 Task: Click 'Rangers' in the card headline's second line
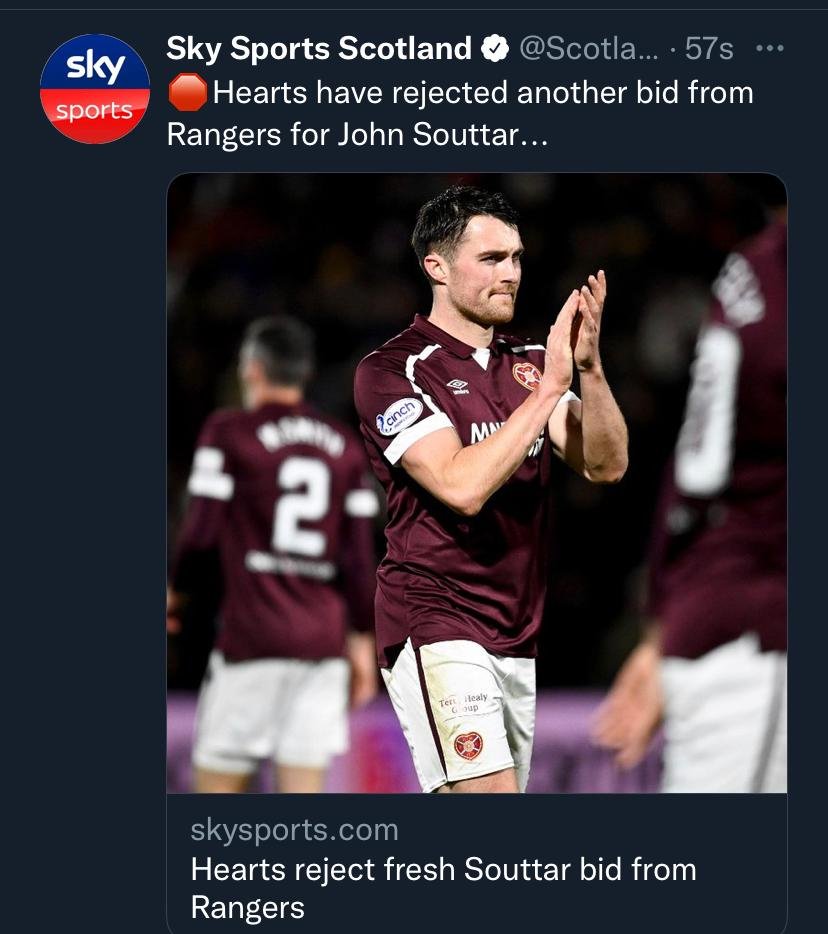(247, 908)
